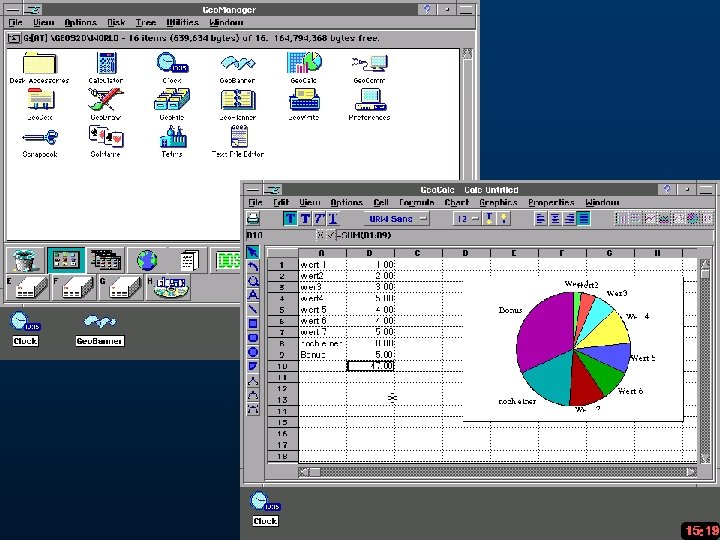Open the Properties menu in GeoCalc
Viewport: 720px width, 540px height.
(x=551, y=202)
